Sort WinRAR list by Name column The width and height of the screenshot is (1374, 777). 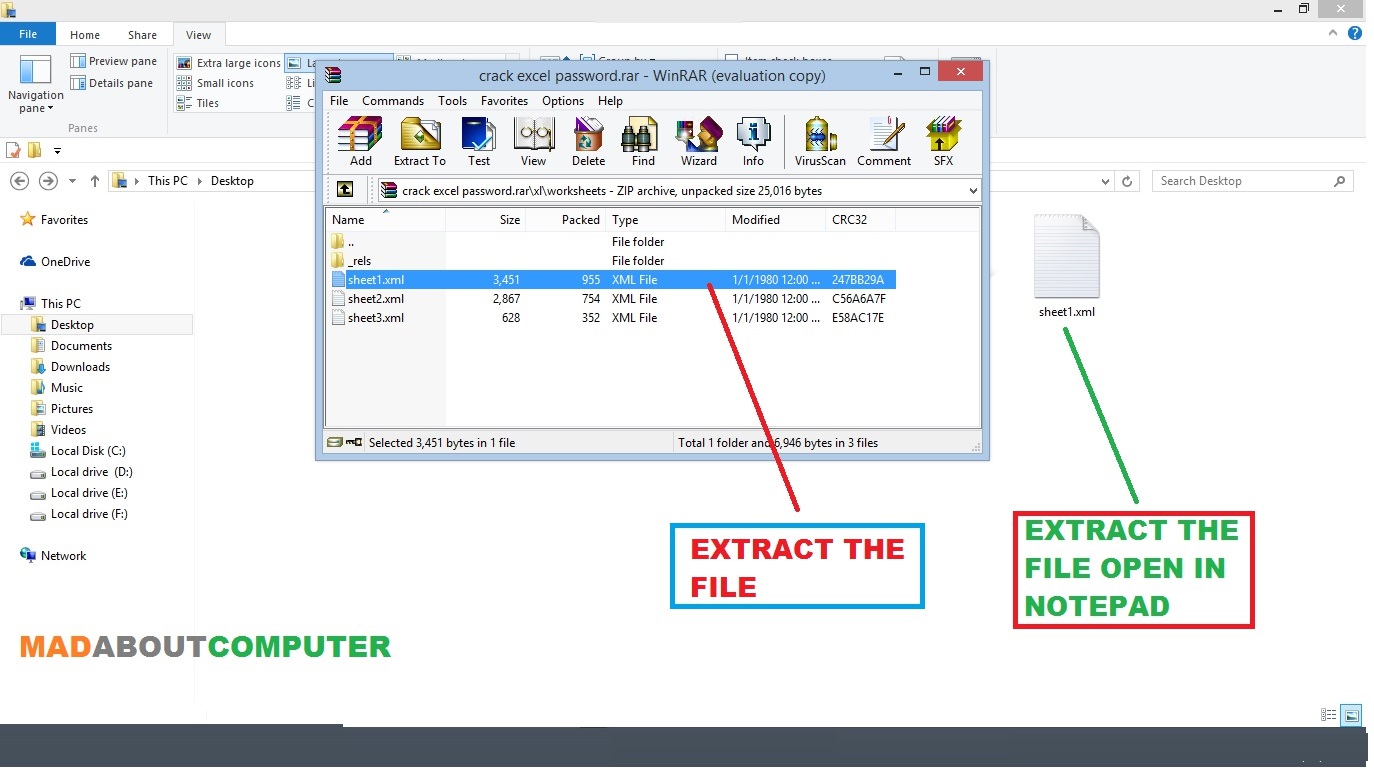click(x=385, y=220)
